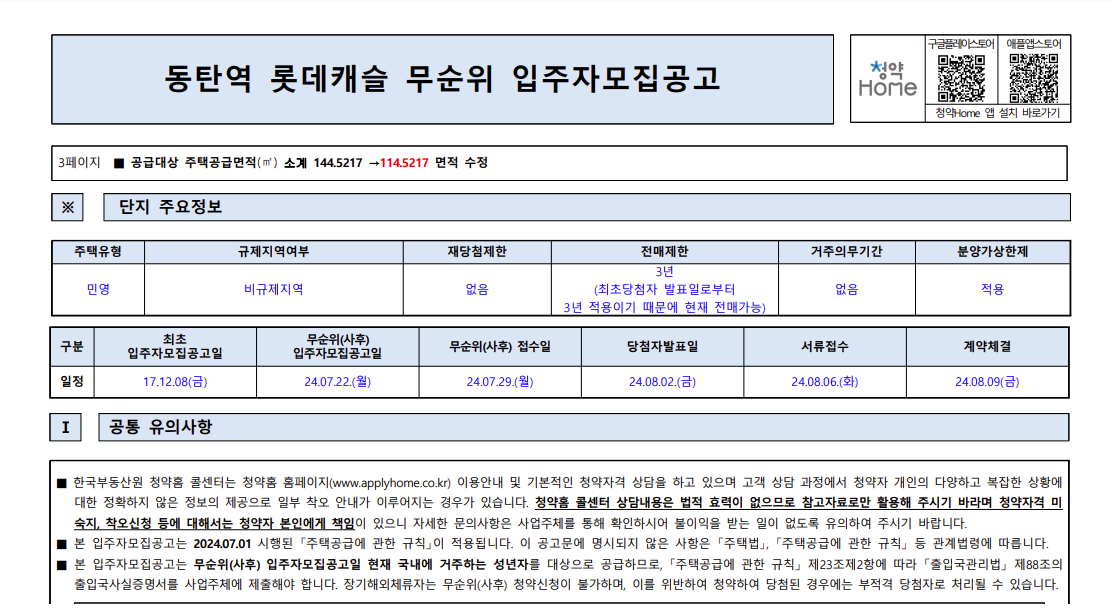Click the '공통 유의사항' section heading
This screenshot has height=610, width=1112.
[x=160, y=427]
